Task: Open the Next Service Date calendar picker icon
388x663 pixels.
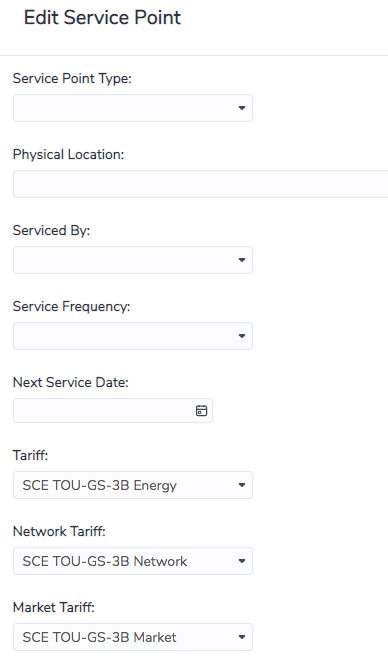Action: coord(202,411)
